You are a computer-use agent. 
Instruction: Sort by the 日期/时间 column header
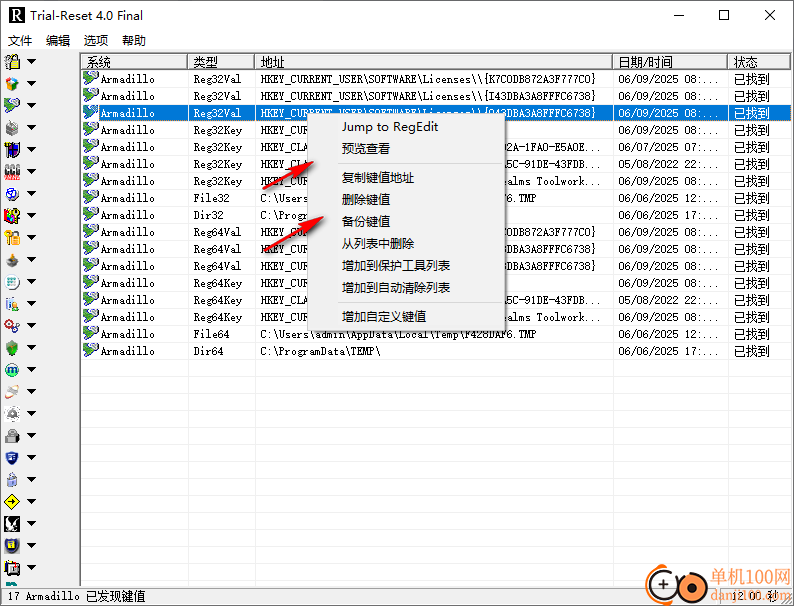pyautogui.click(x=670, y=62)
